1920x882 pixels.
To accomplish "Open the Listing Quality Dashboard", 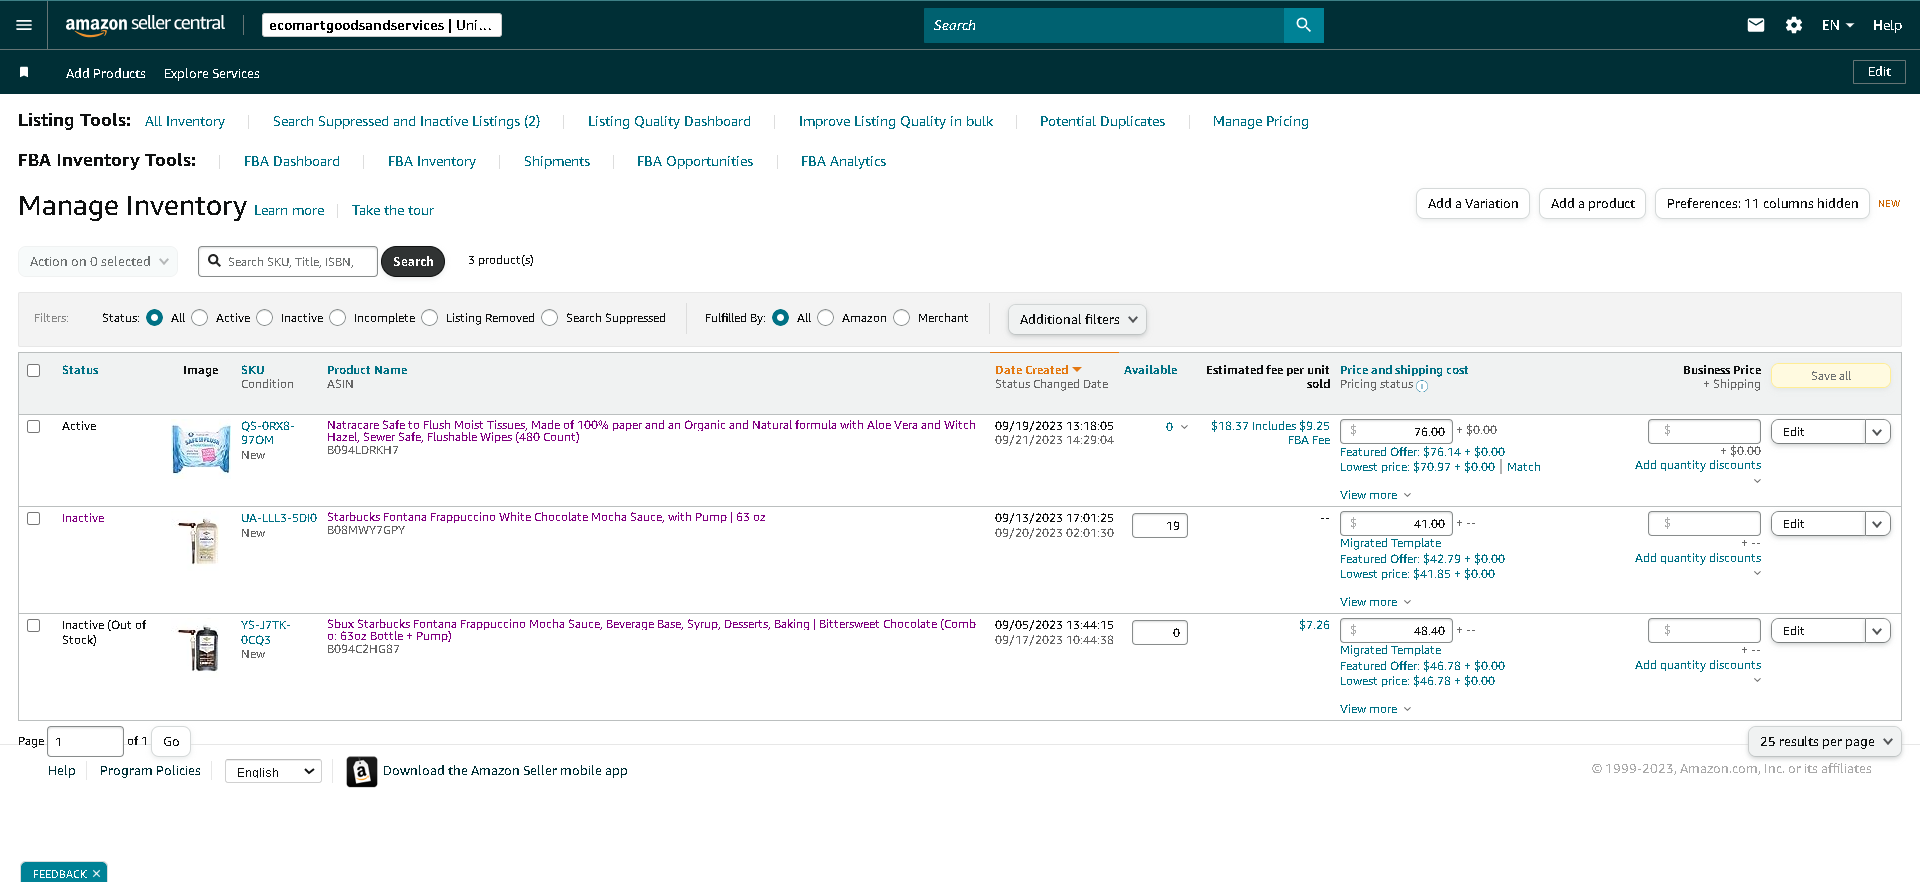I will [669, 121].
